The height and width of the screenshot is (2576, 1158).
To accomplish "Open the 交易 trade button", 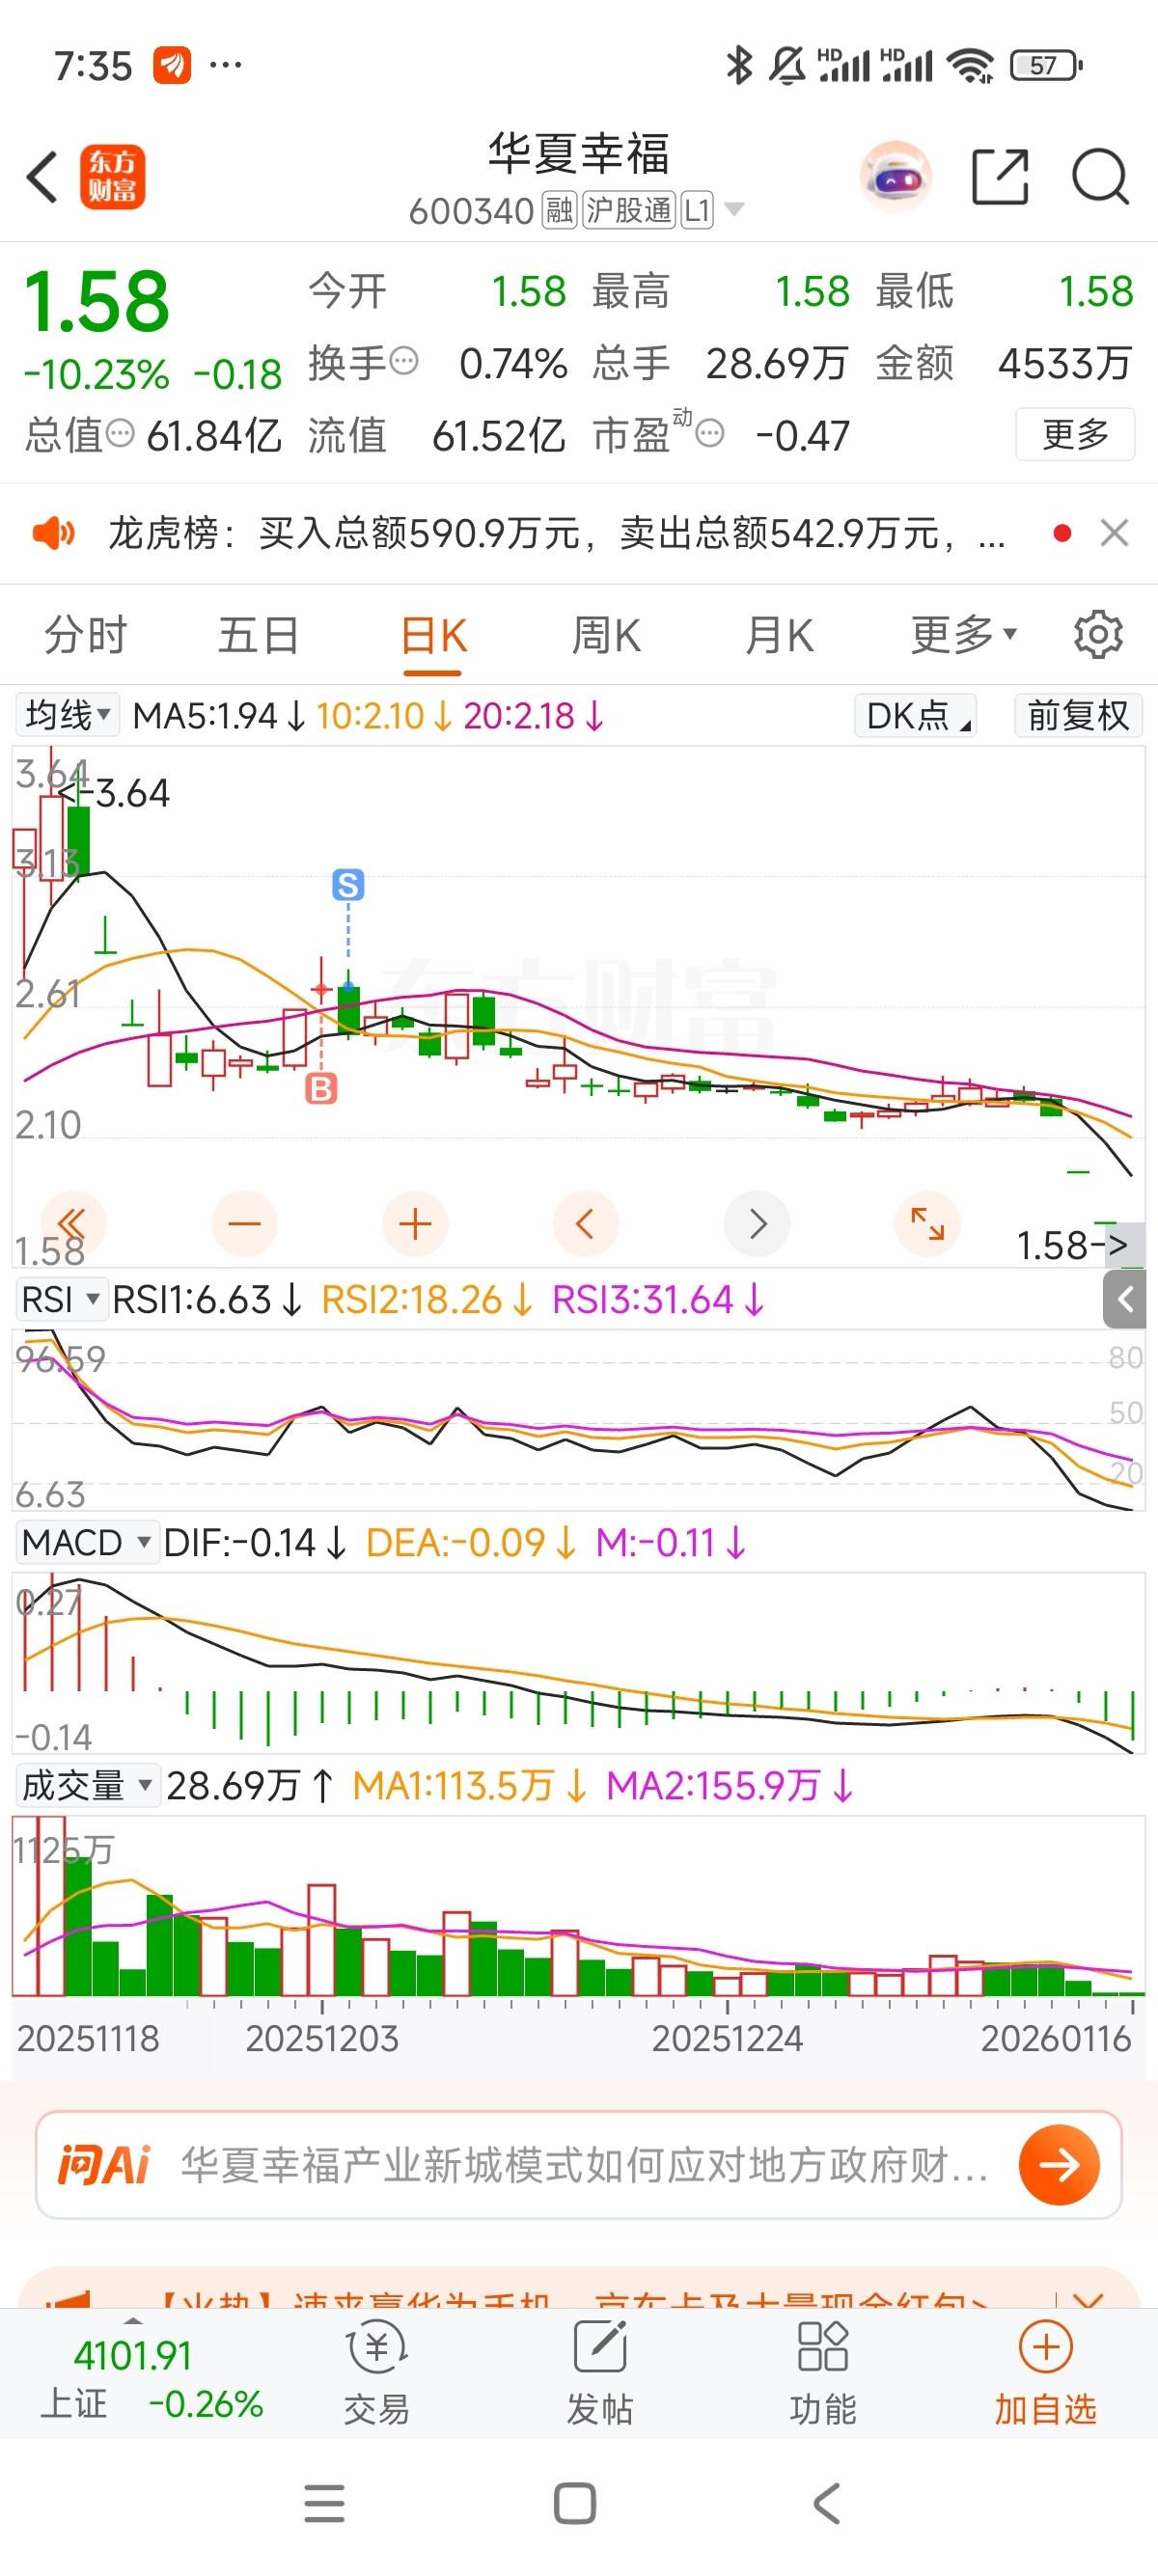I will tap(376, 2376).
